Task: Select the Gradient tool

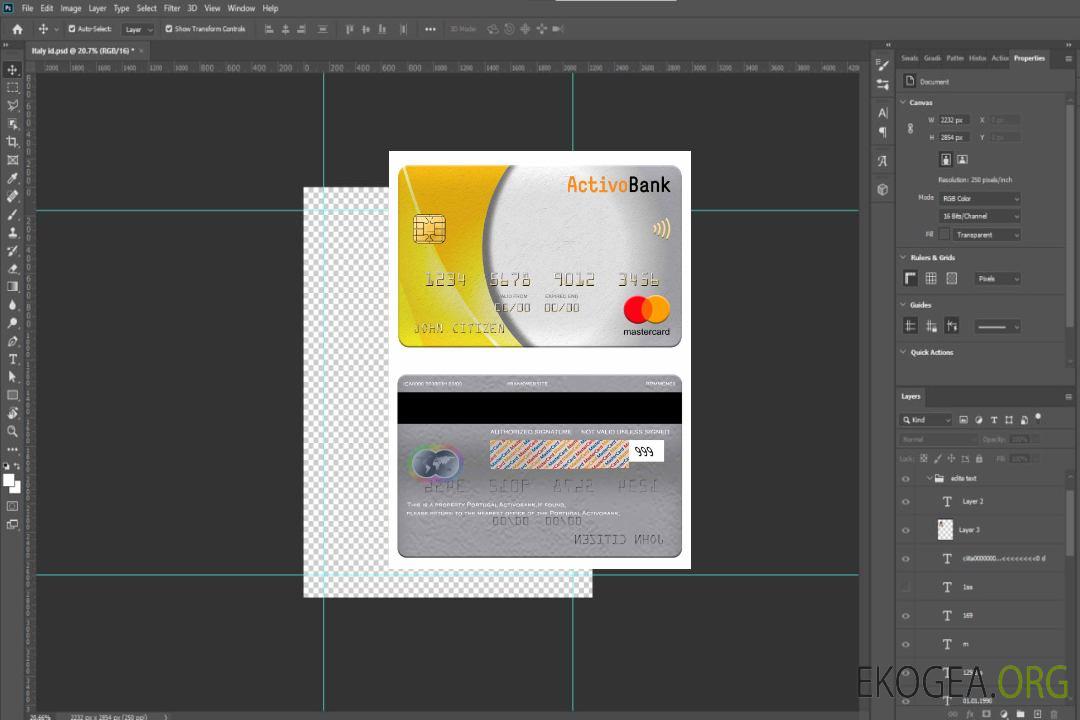Action: 12,287
